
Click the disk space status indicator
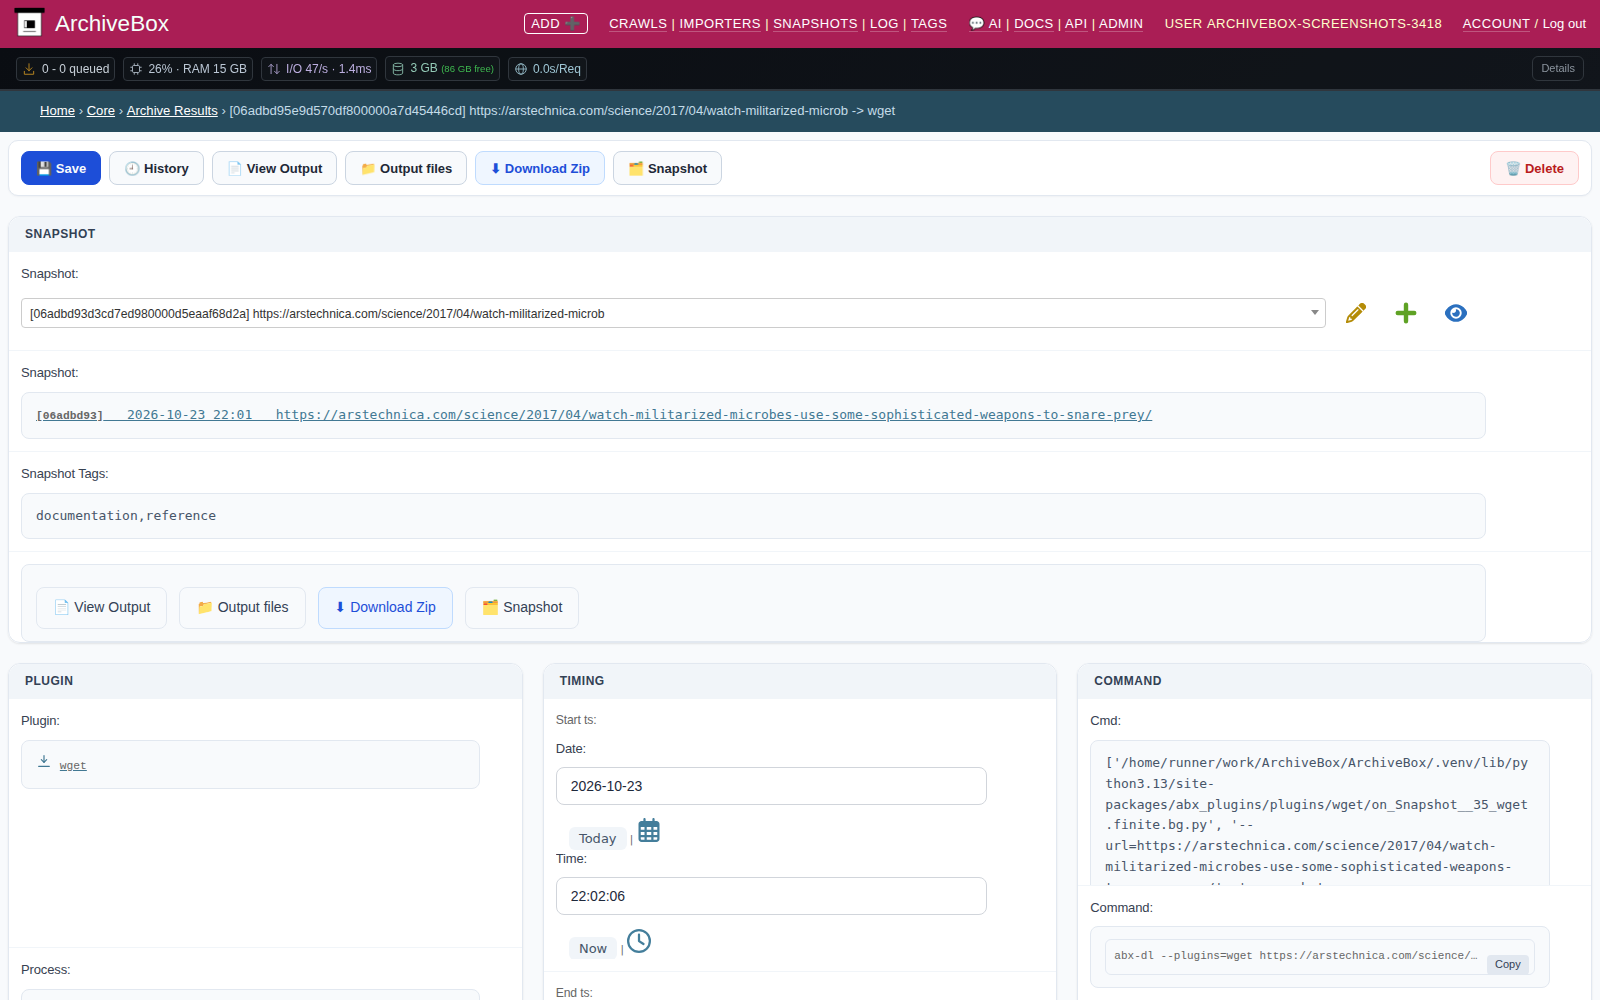tap(442, 69)
